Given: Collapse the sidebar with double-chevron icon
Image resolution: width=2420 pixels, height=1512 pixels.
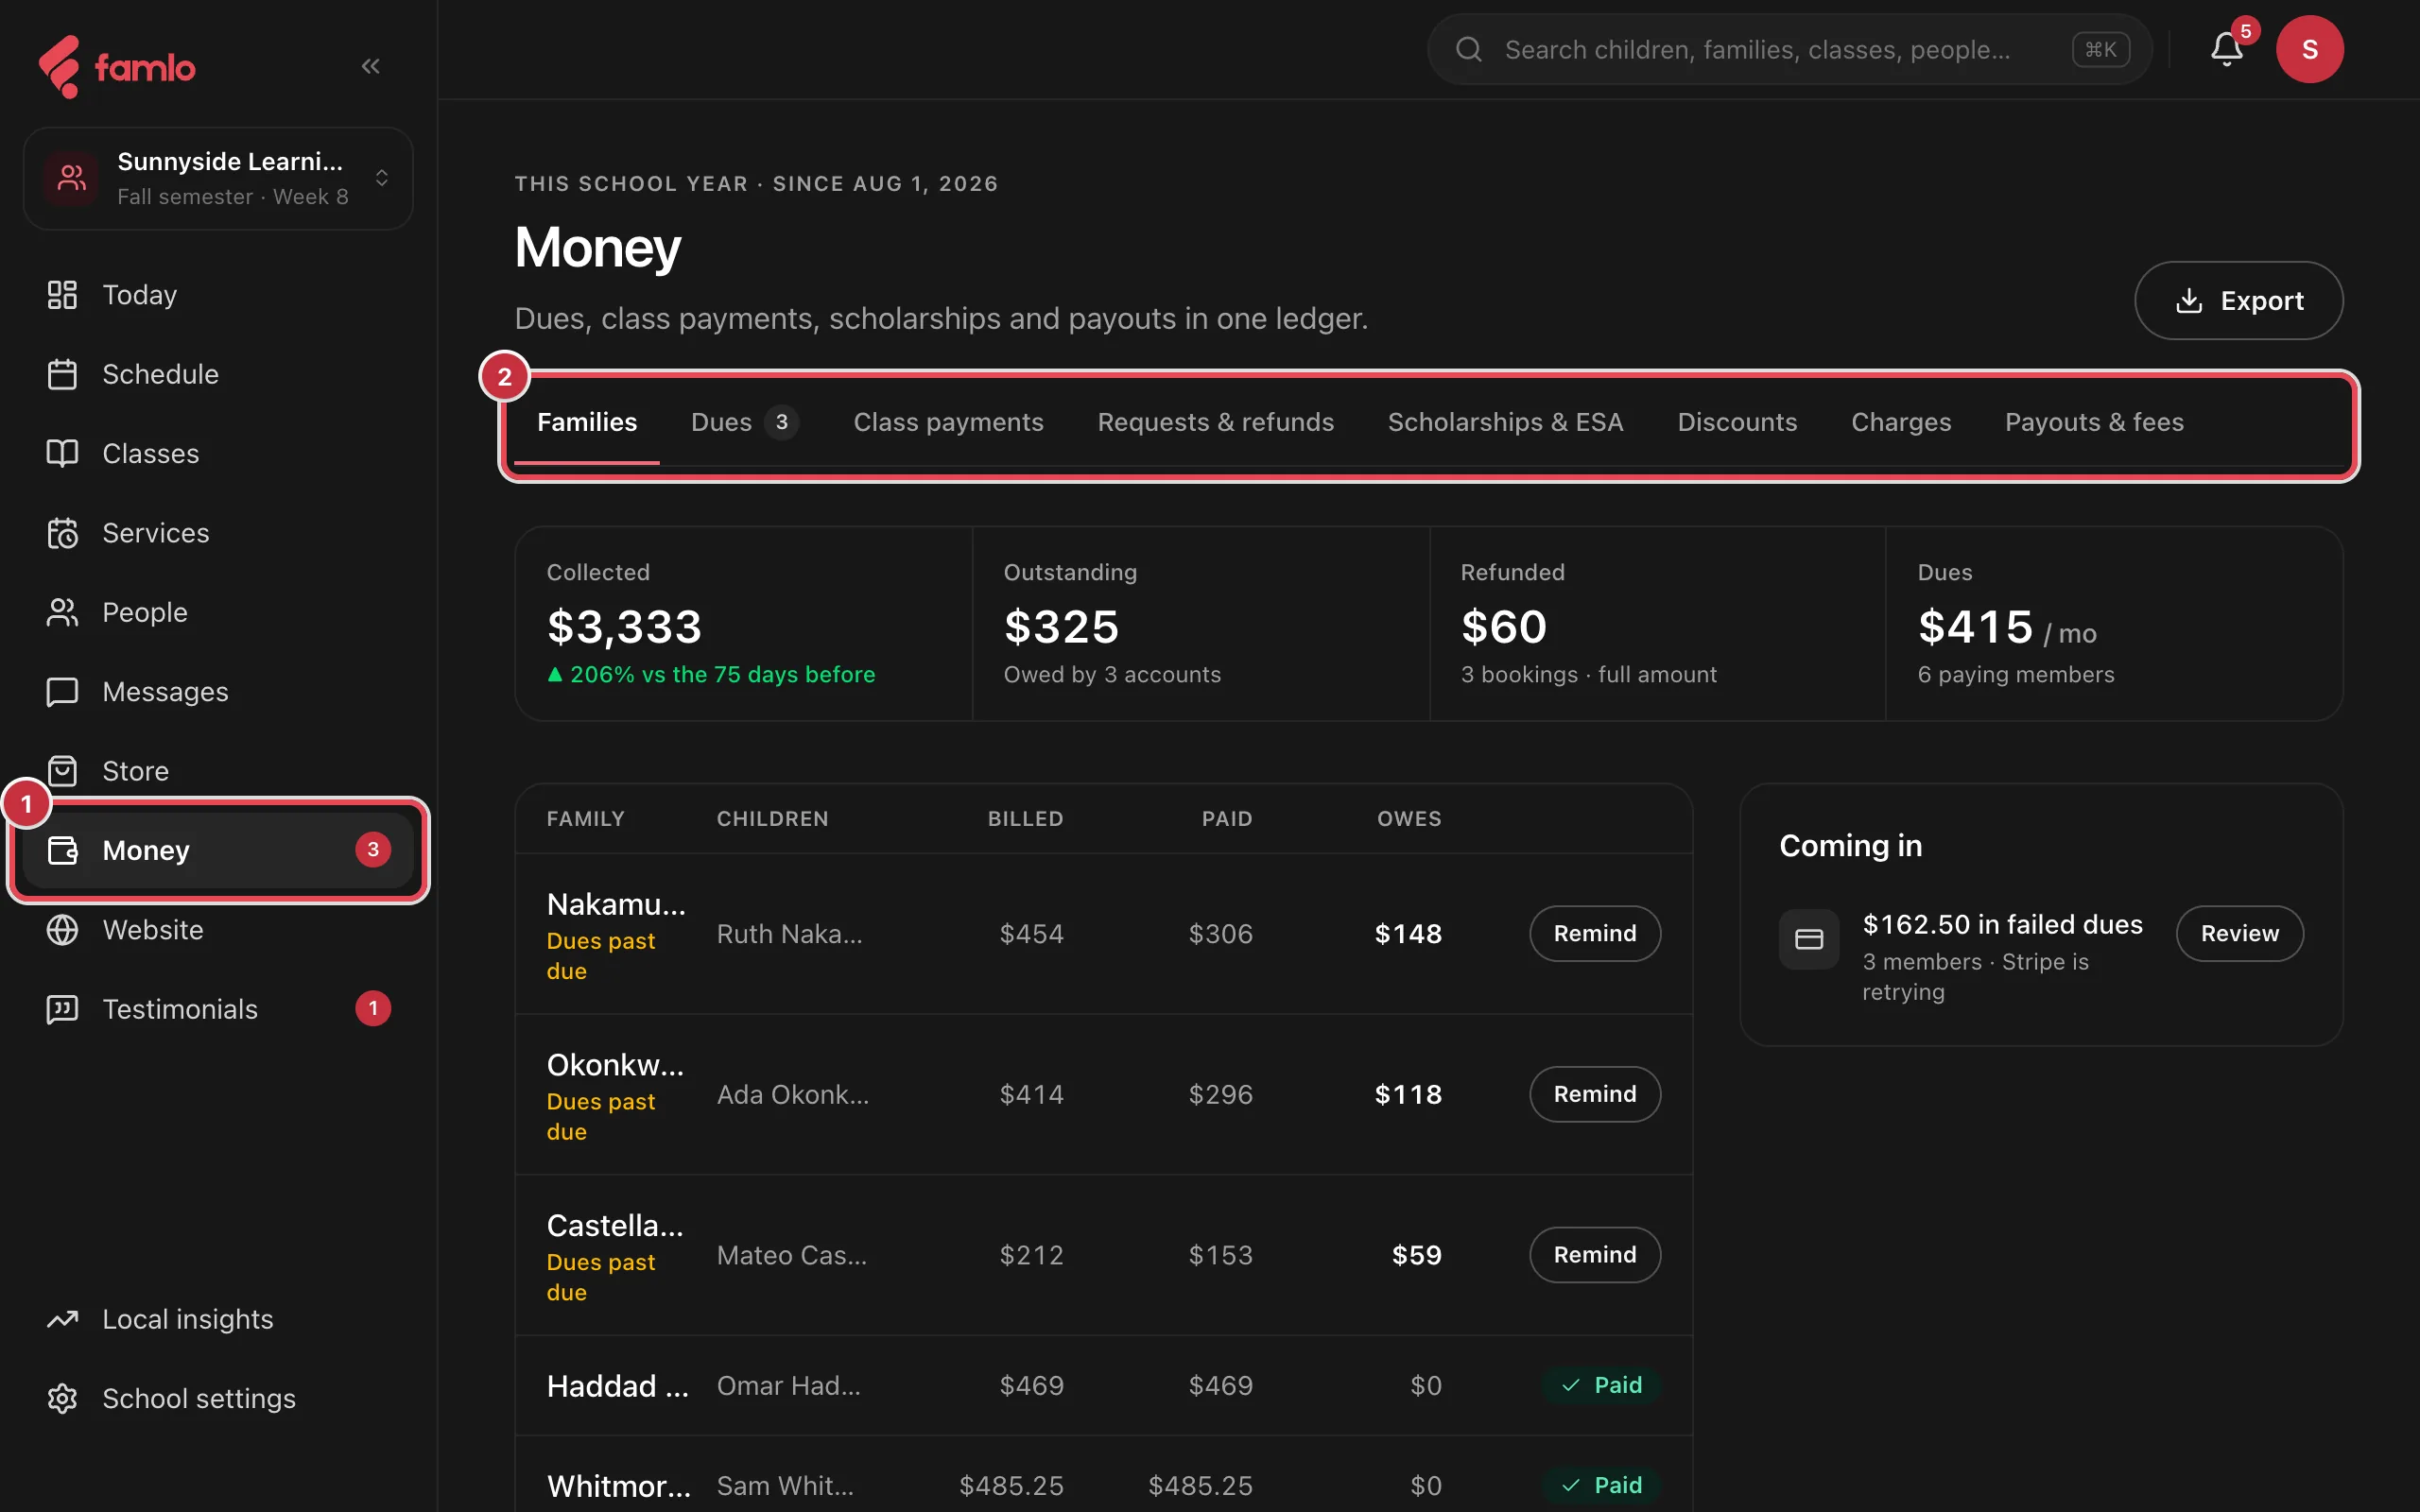Looking at the screenshot, I should pos(370,66).
